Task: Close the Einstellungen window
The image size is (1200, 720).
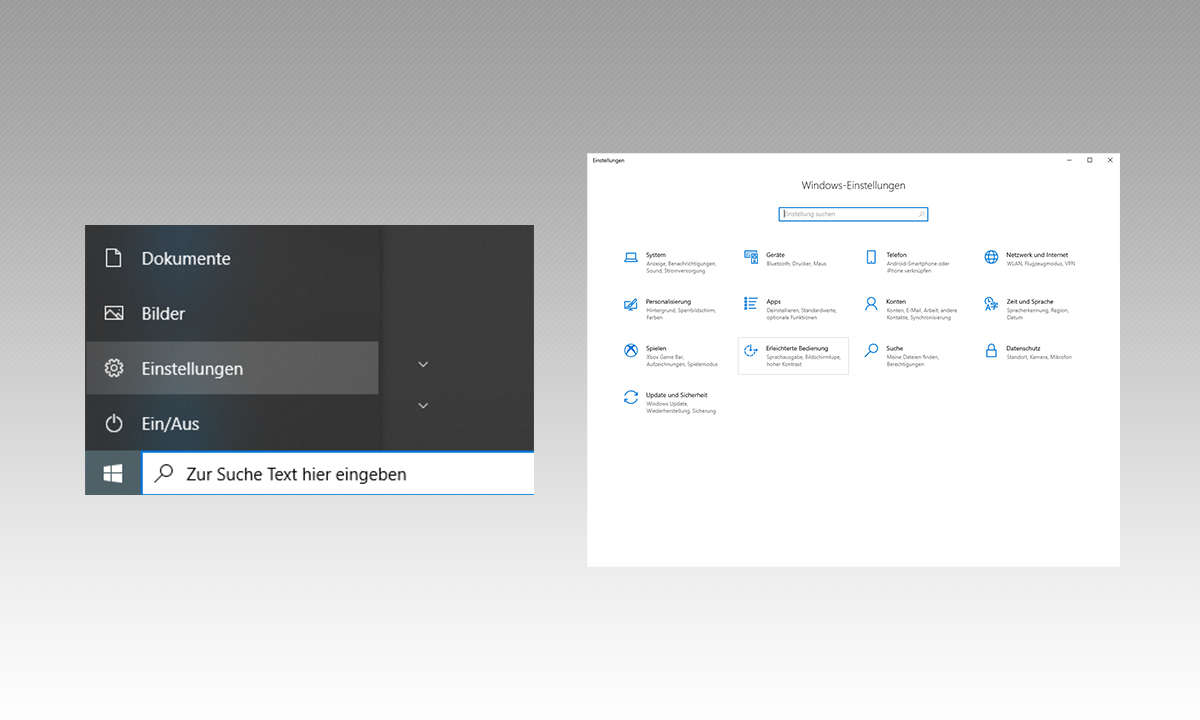Action: point(1109,160)
